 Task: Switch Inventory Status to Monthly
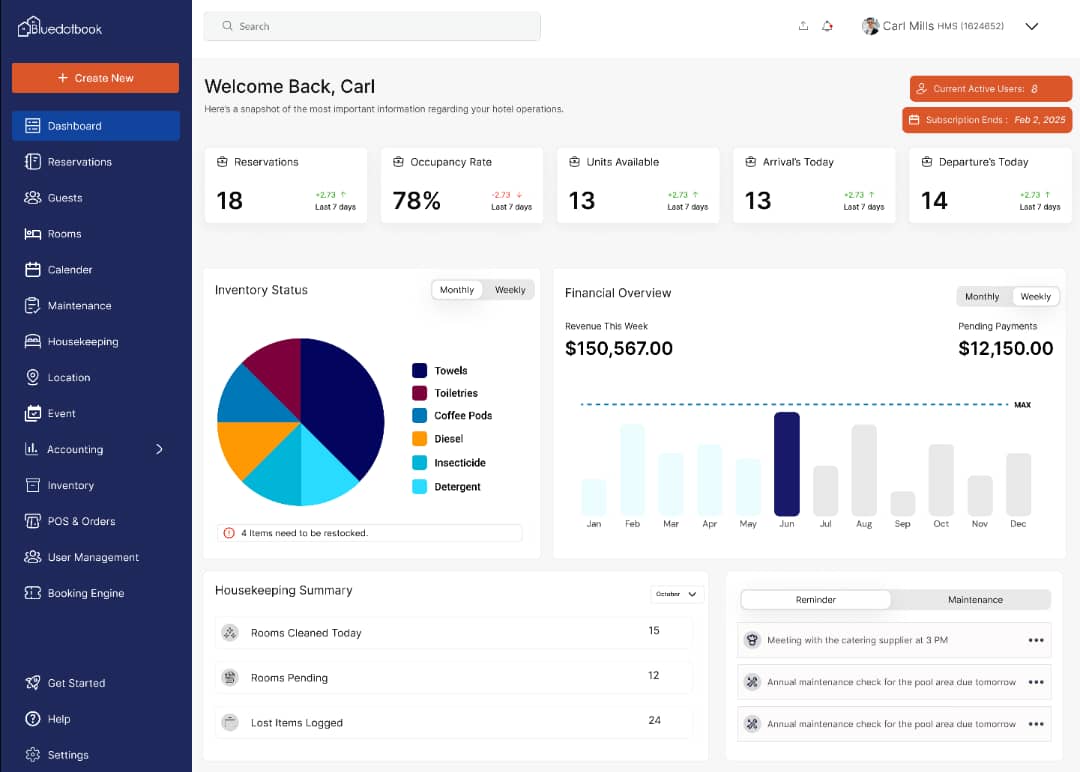coord(457,290)
